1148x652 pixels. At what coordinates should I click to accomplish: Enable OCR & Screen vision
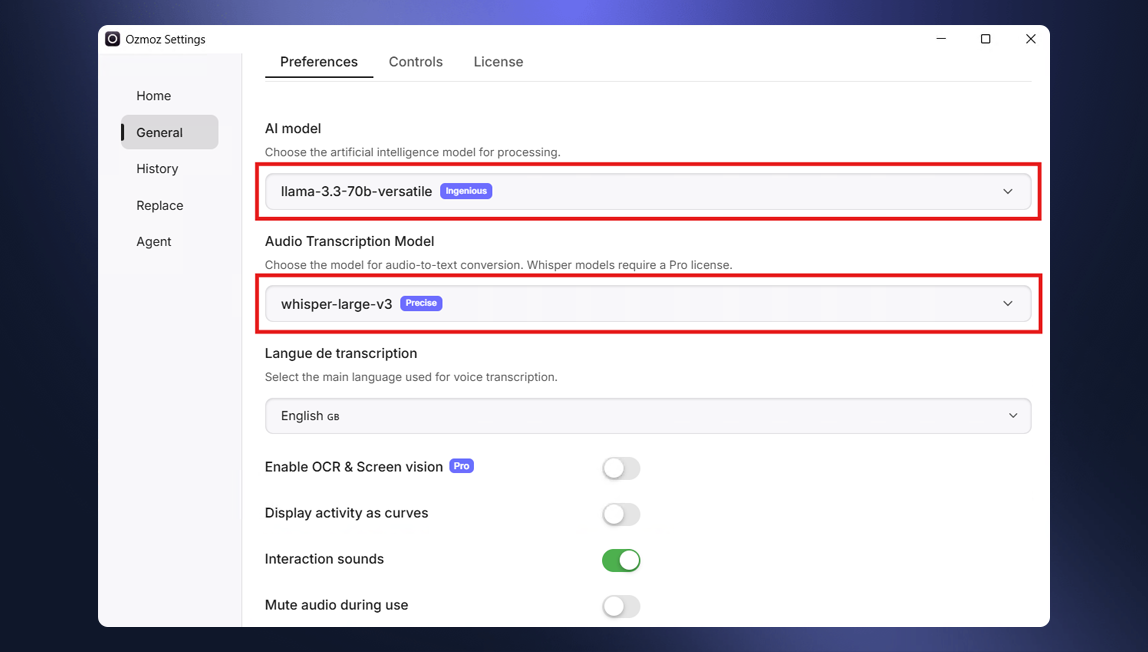click(620, 468)
